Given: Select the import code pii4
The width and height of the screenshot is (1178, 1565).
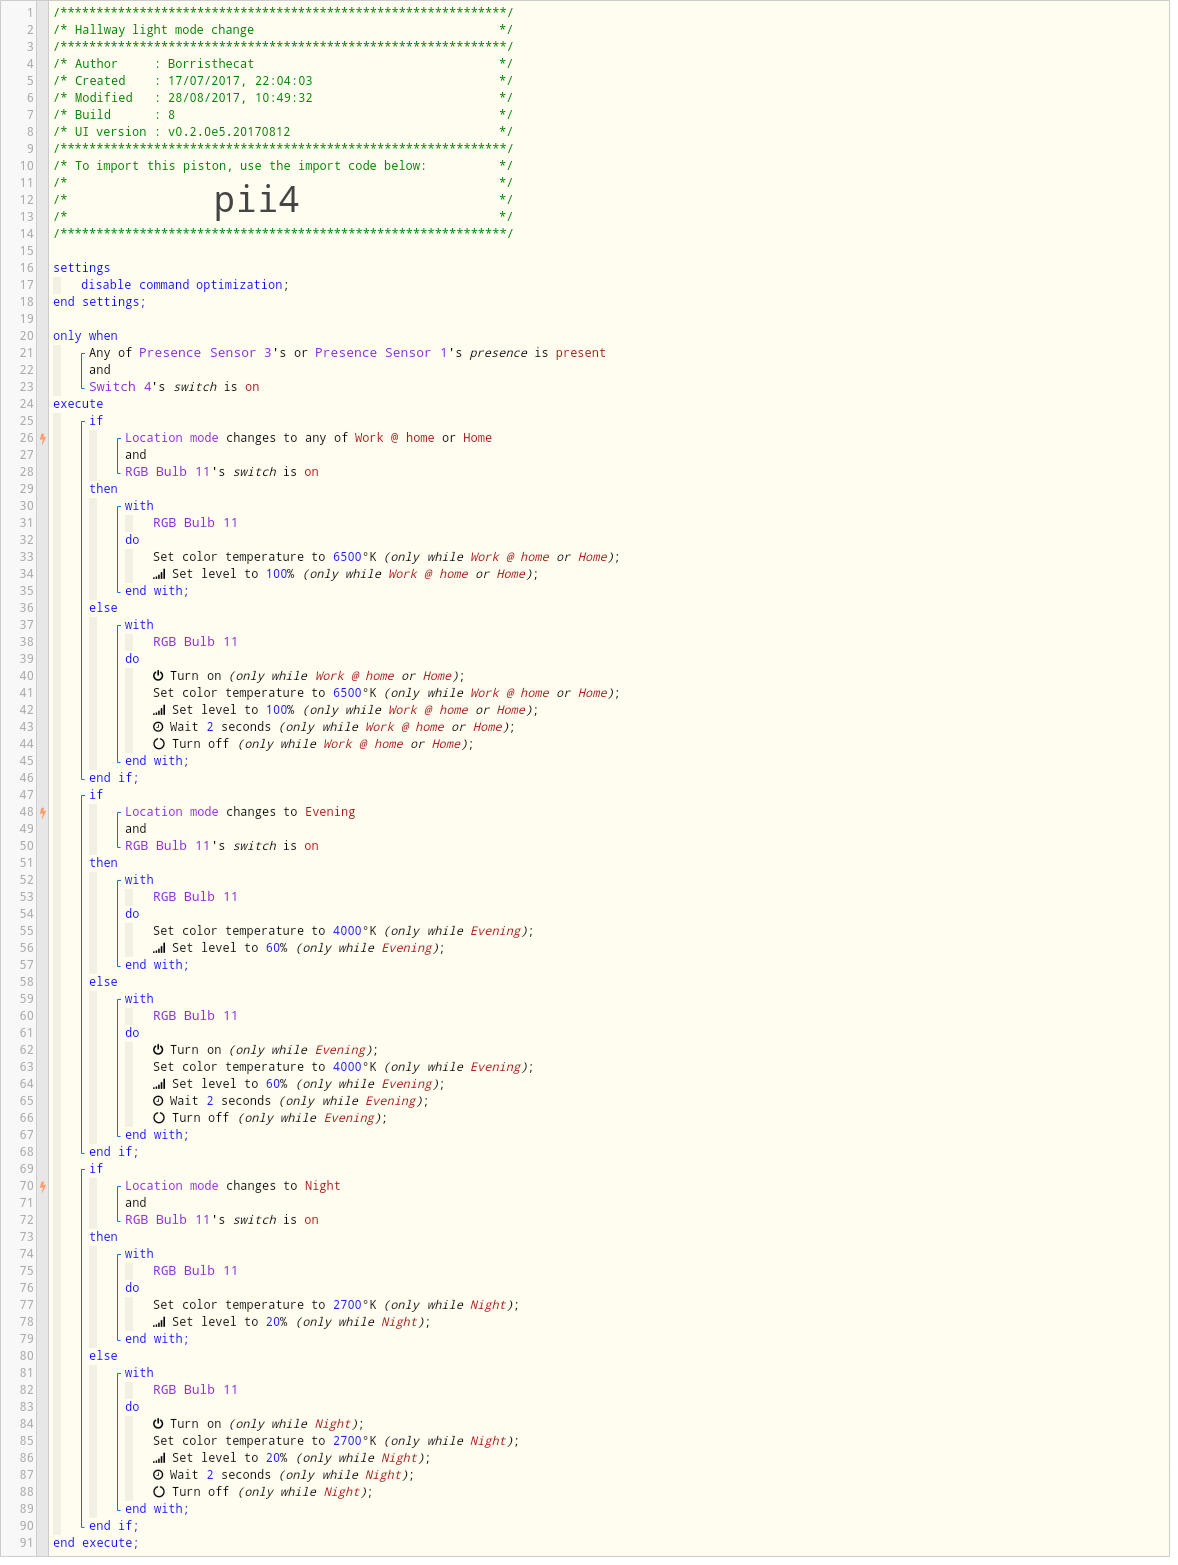Looking at the screenshot, I should [257, 200].
